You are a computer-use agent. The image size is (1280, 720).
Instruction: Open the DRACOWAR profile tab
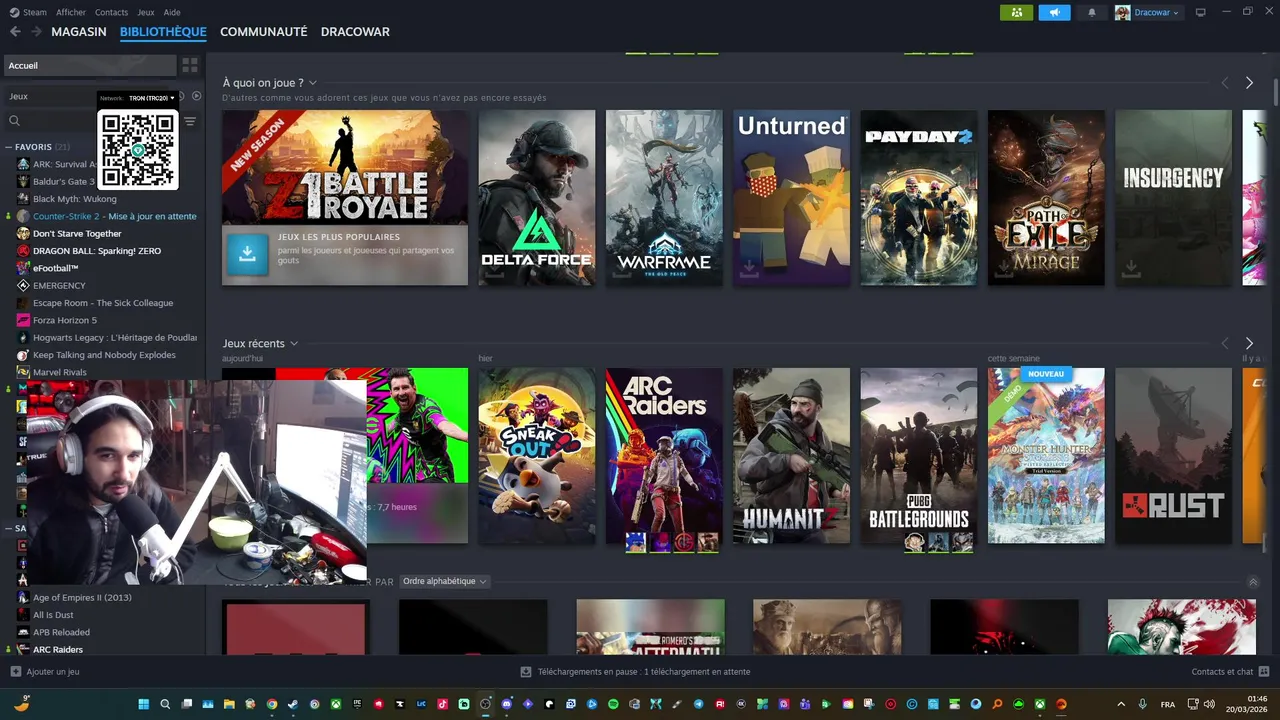(355, 32)
